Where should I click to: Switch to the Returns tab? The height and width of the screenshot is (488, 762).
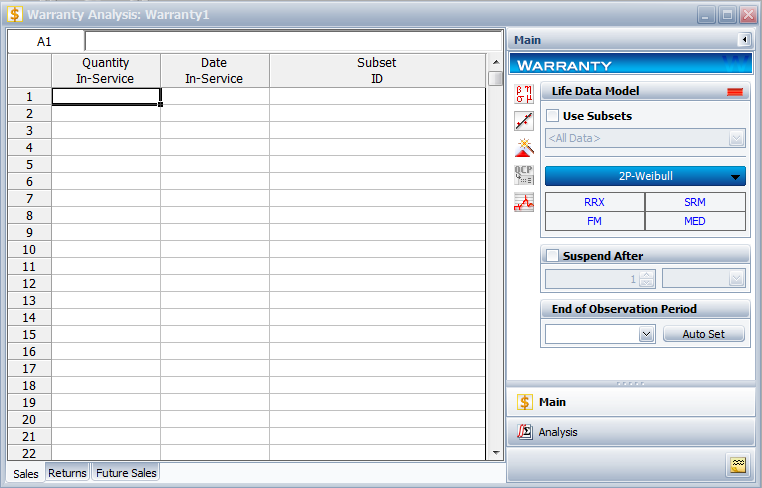[67, 473]
